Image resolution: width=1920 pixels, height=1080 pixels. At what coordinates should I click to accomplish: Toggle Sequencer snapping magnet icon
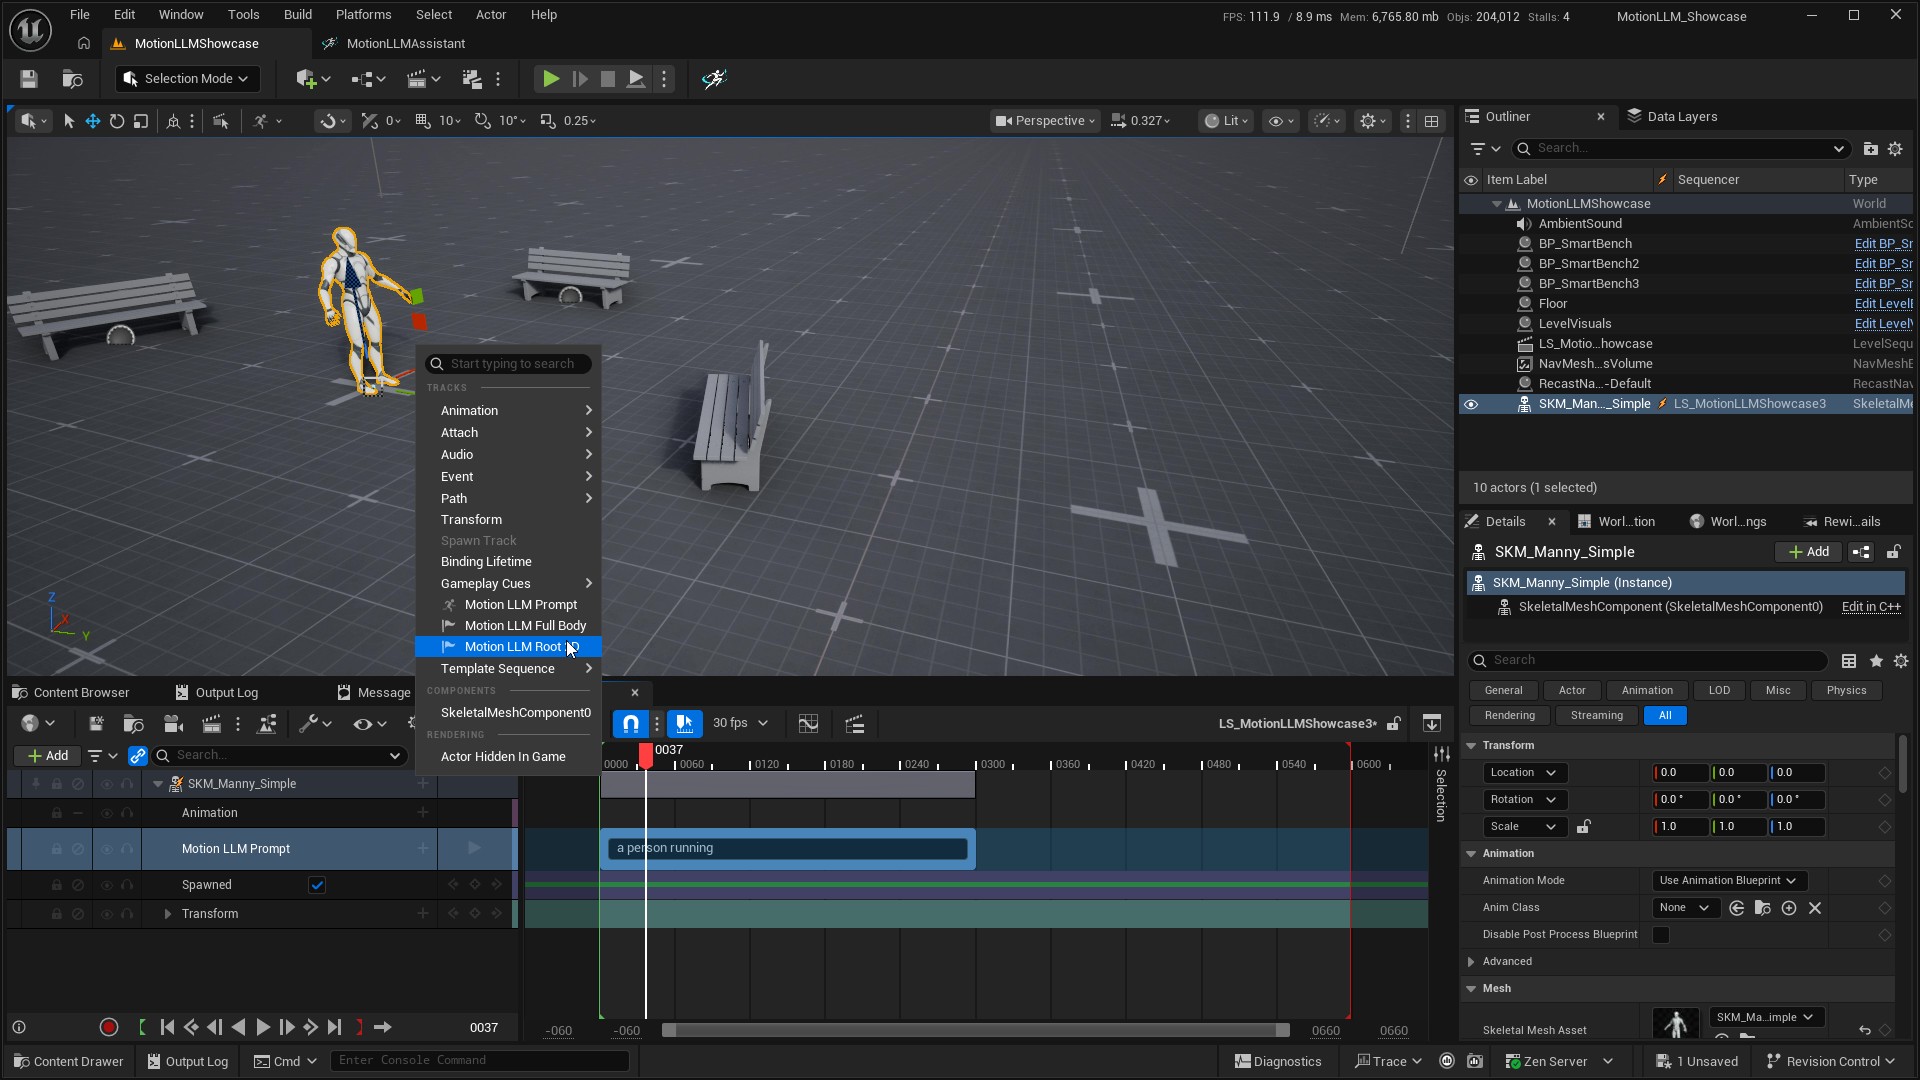click(631, 724)
